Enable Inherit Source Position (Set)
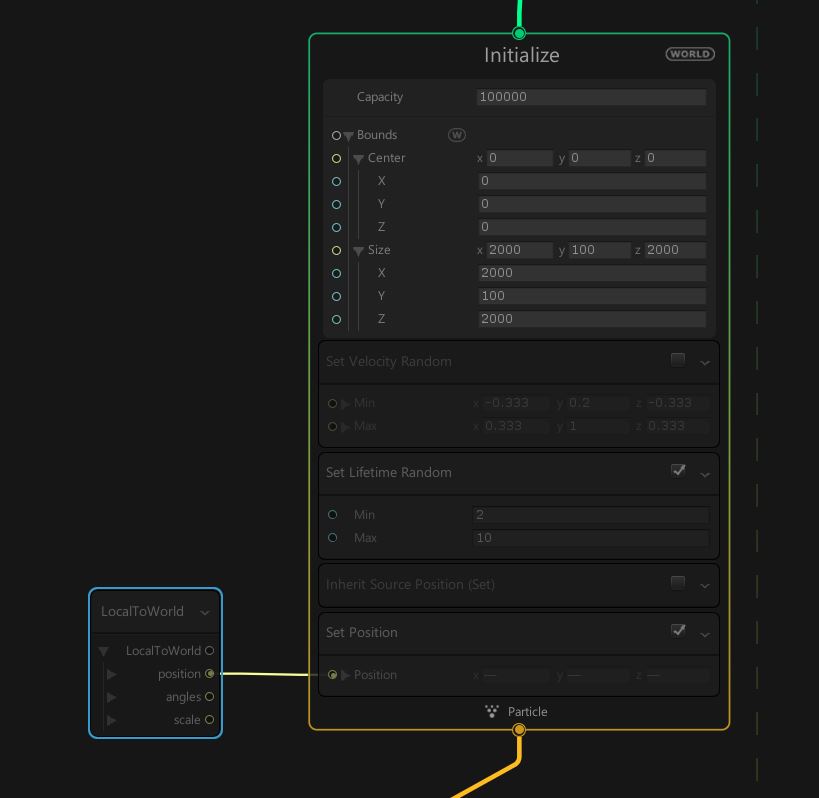The height and width of the screenshot is (798, 819). (x=677, y=583)
